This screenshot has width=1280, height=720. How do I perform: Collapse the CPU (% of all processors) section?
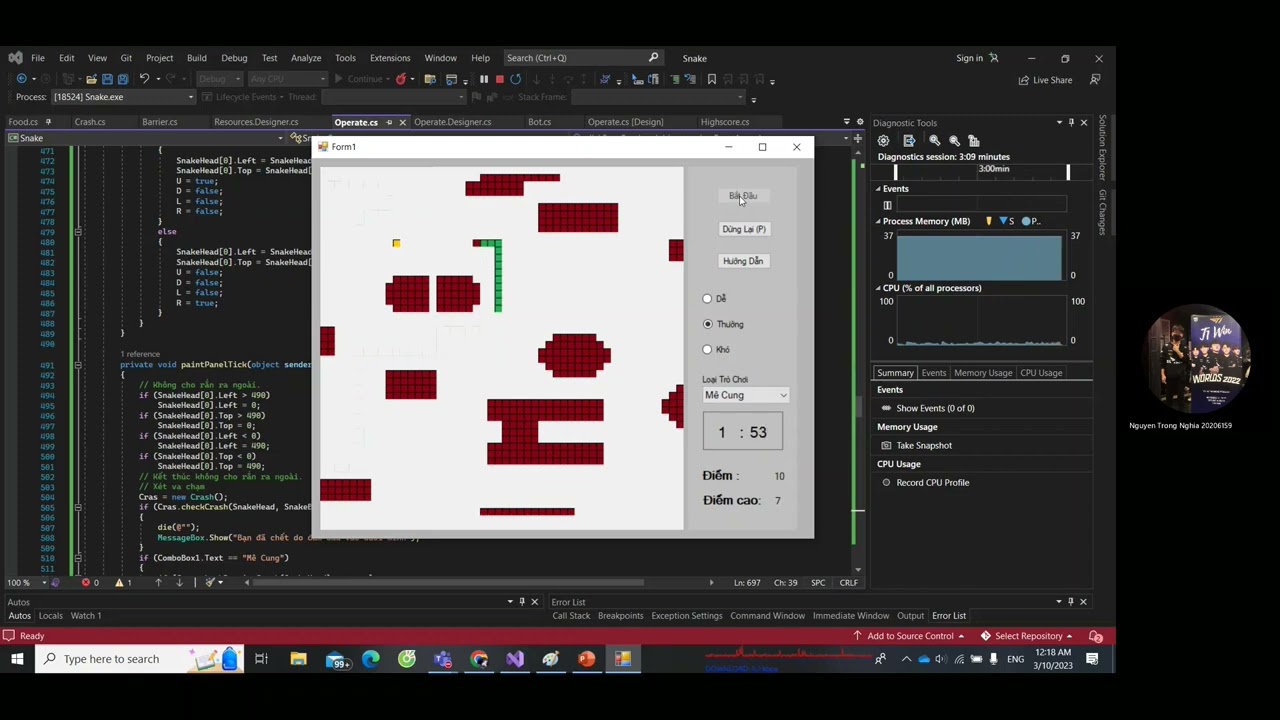click(x=879, y=288)
